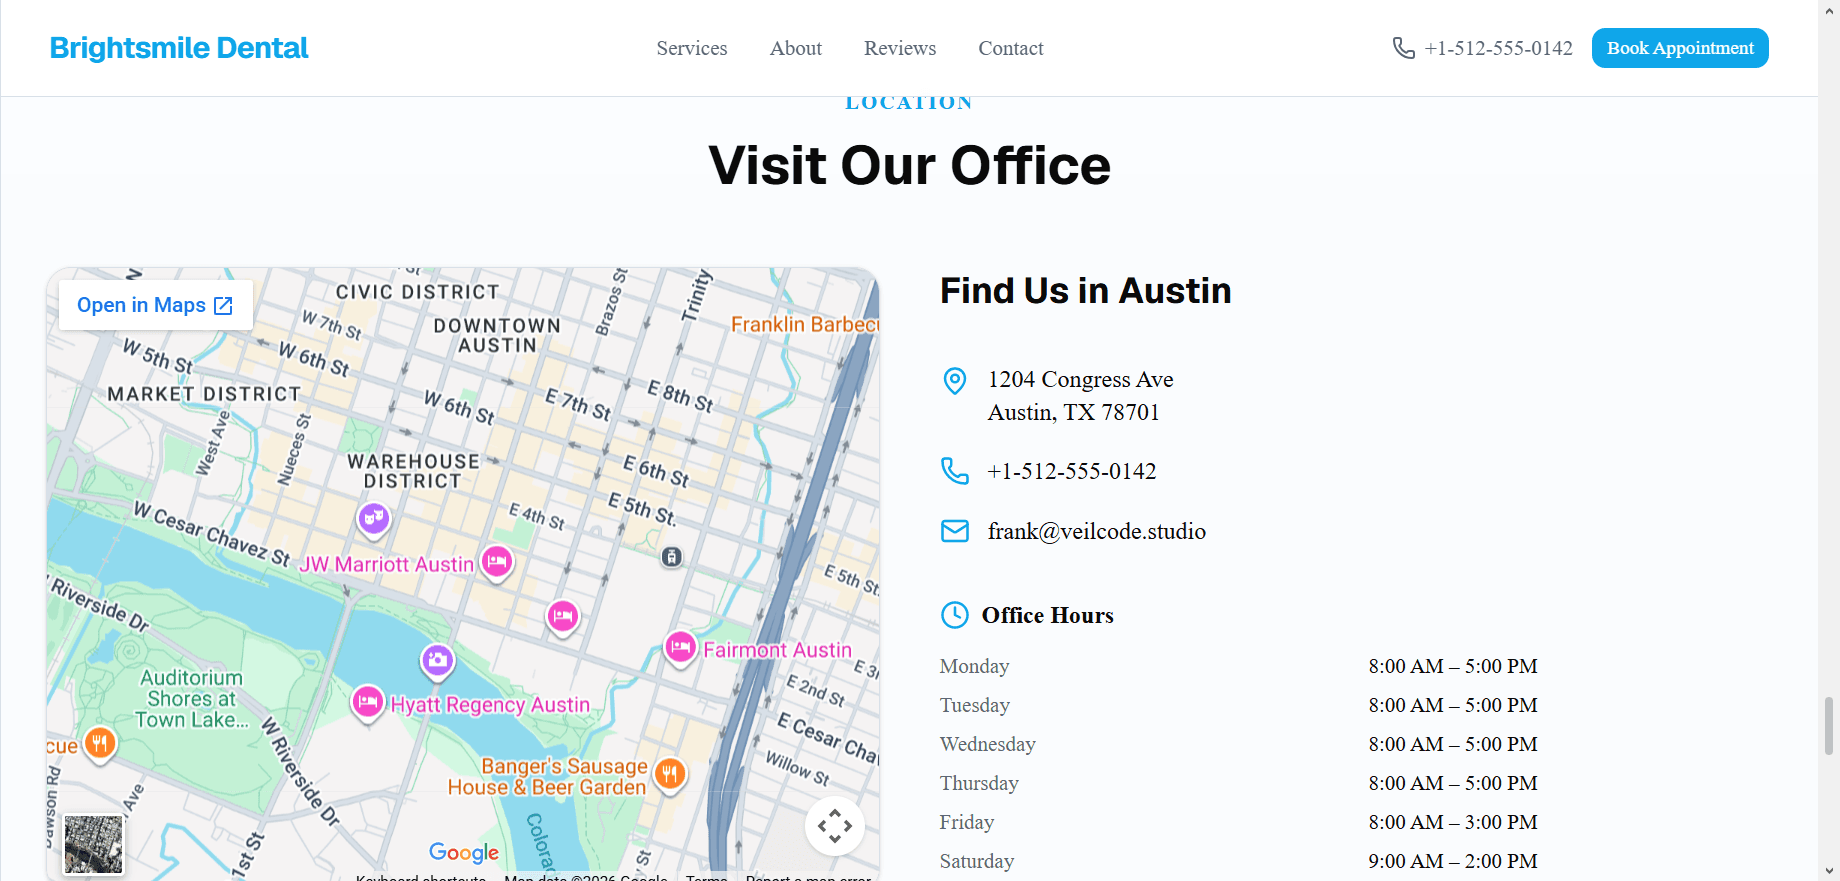The width and height of the screenshot is (1840, 881).
Task: Switch map to satellite view thumbnail
Action: [93, 844]
